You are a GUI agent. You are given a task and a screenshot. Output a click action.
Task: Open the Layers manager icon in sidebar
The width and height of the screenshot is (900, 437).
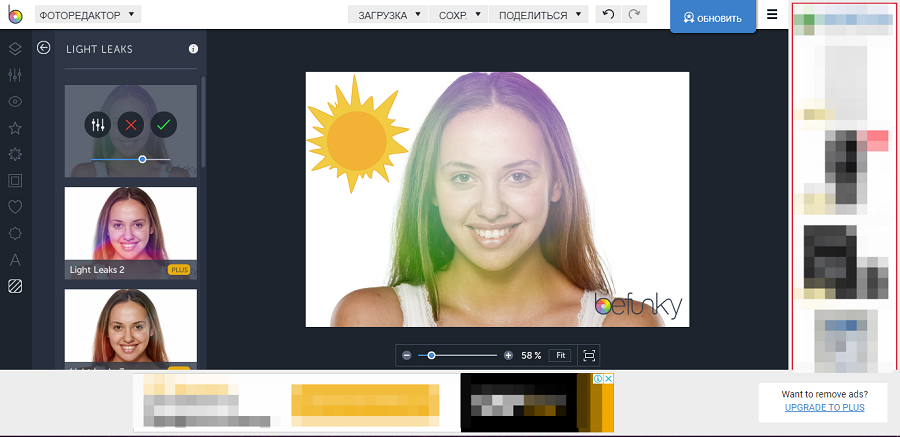[x=15, y=49]
